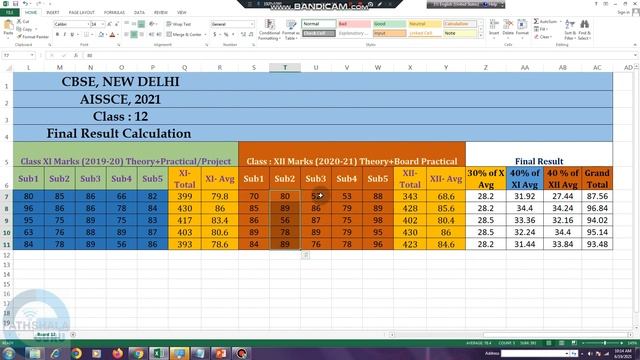Expand the cell styles gallery

pos(480,36)
